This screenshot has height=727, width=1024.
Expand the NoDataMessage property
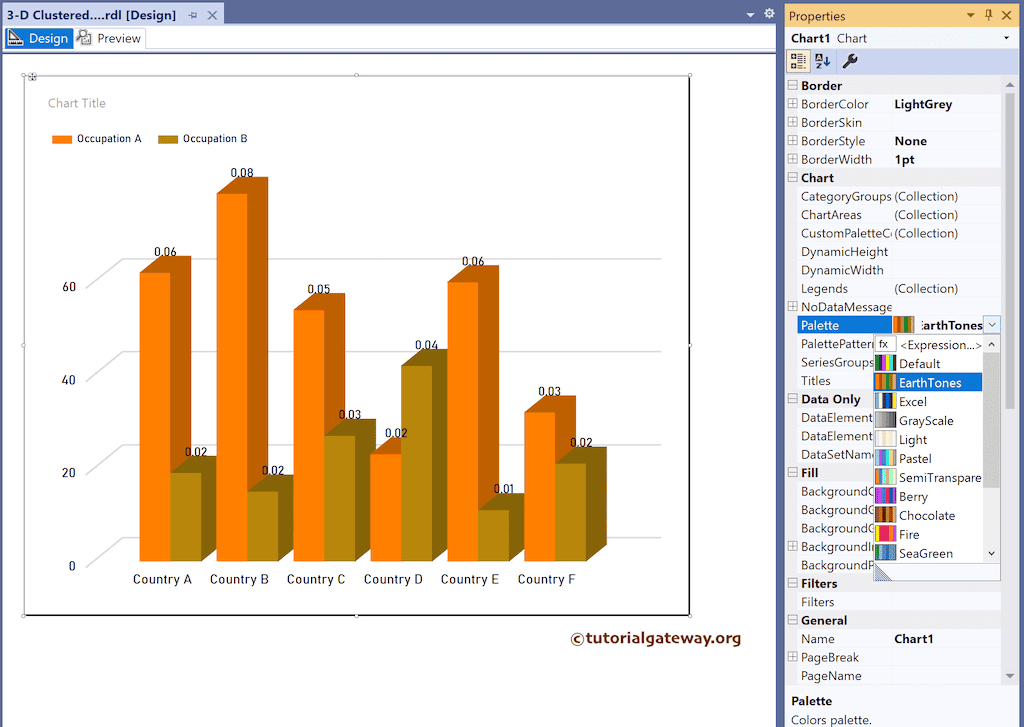click(793, 306)
